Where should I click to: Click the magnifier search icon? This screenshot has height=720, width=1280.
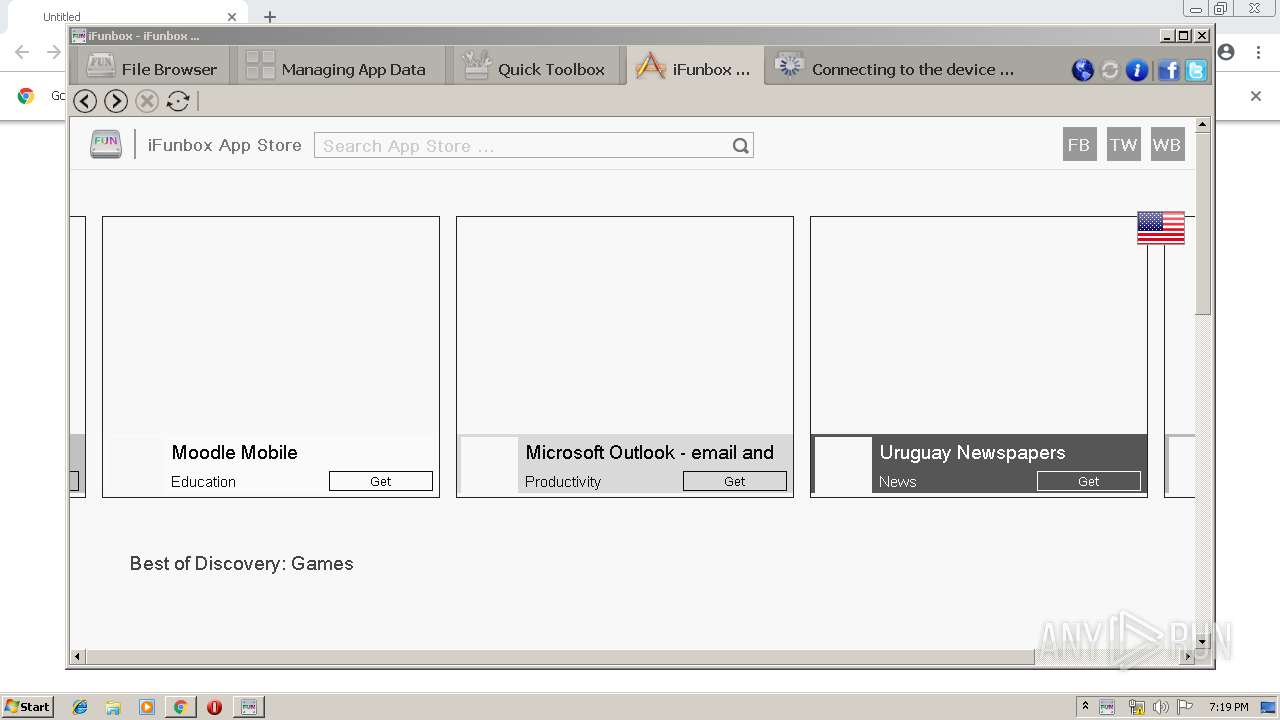pos(740,146)
